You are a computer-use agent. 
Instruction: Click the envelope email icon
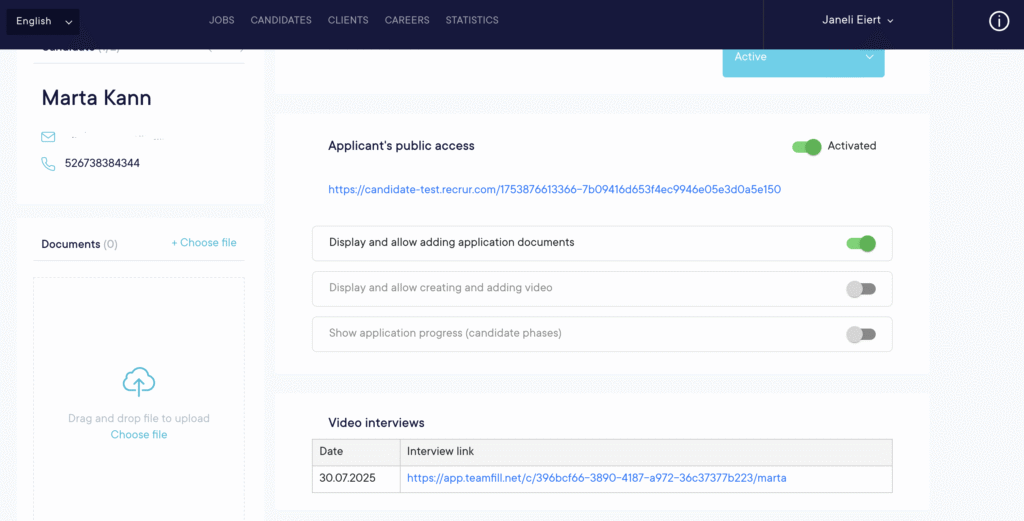[x=48, y=137]
